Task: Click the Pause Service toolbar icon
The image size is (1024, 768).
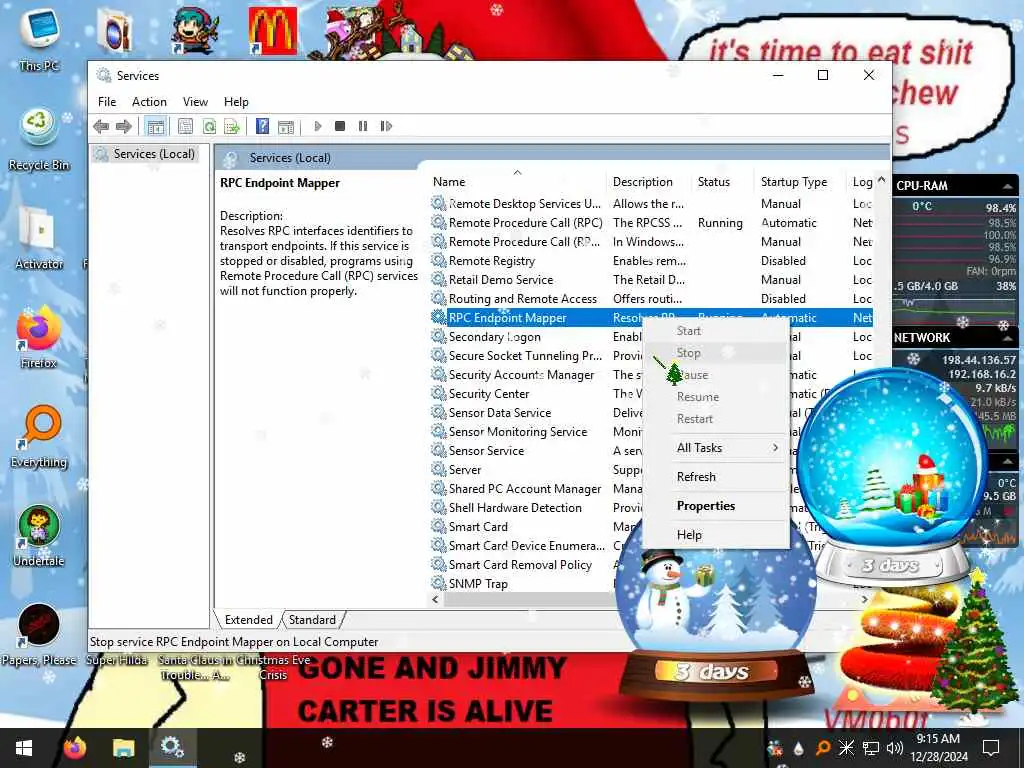Action: pyautogui.click(x=362, y=126)
